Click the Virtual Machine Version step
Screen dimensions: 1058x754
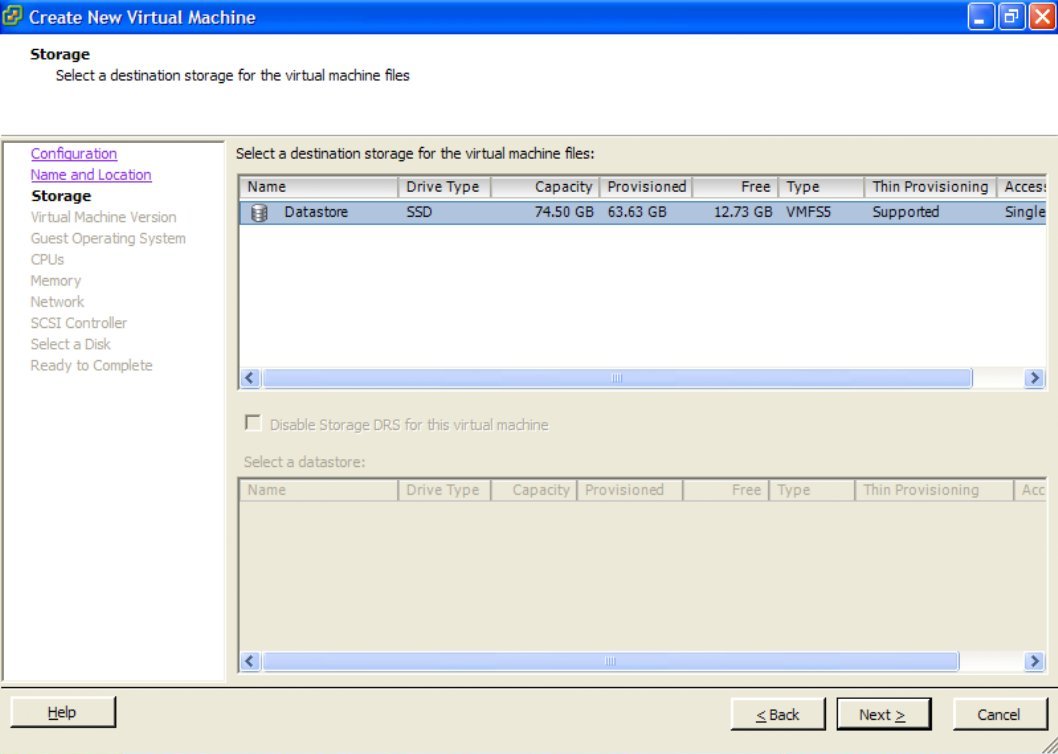point(103,217)
